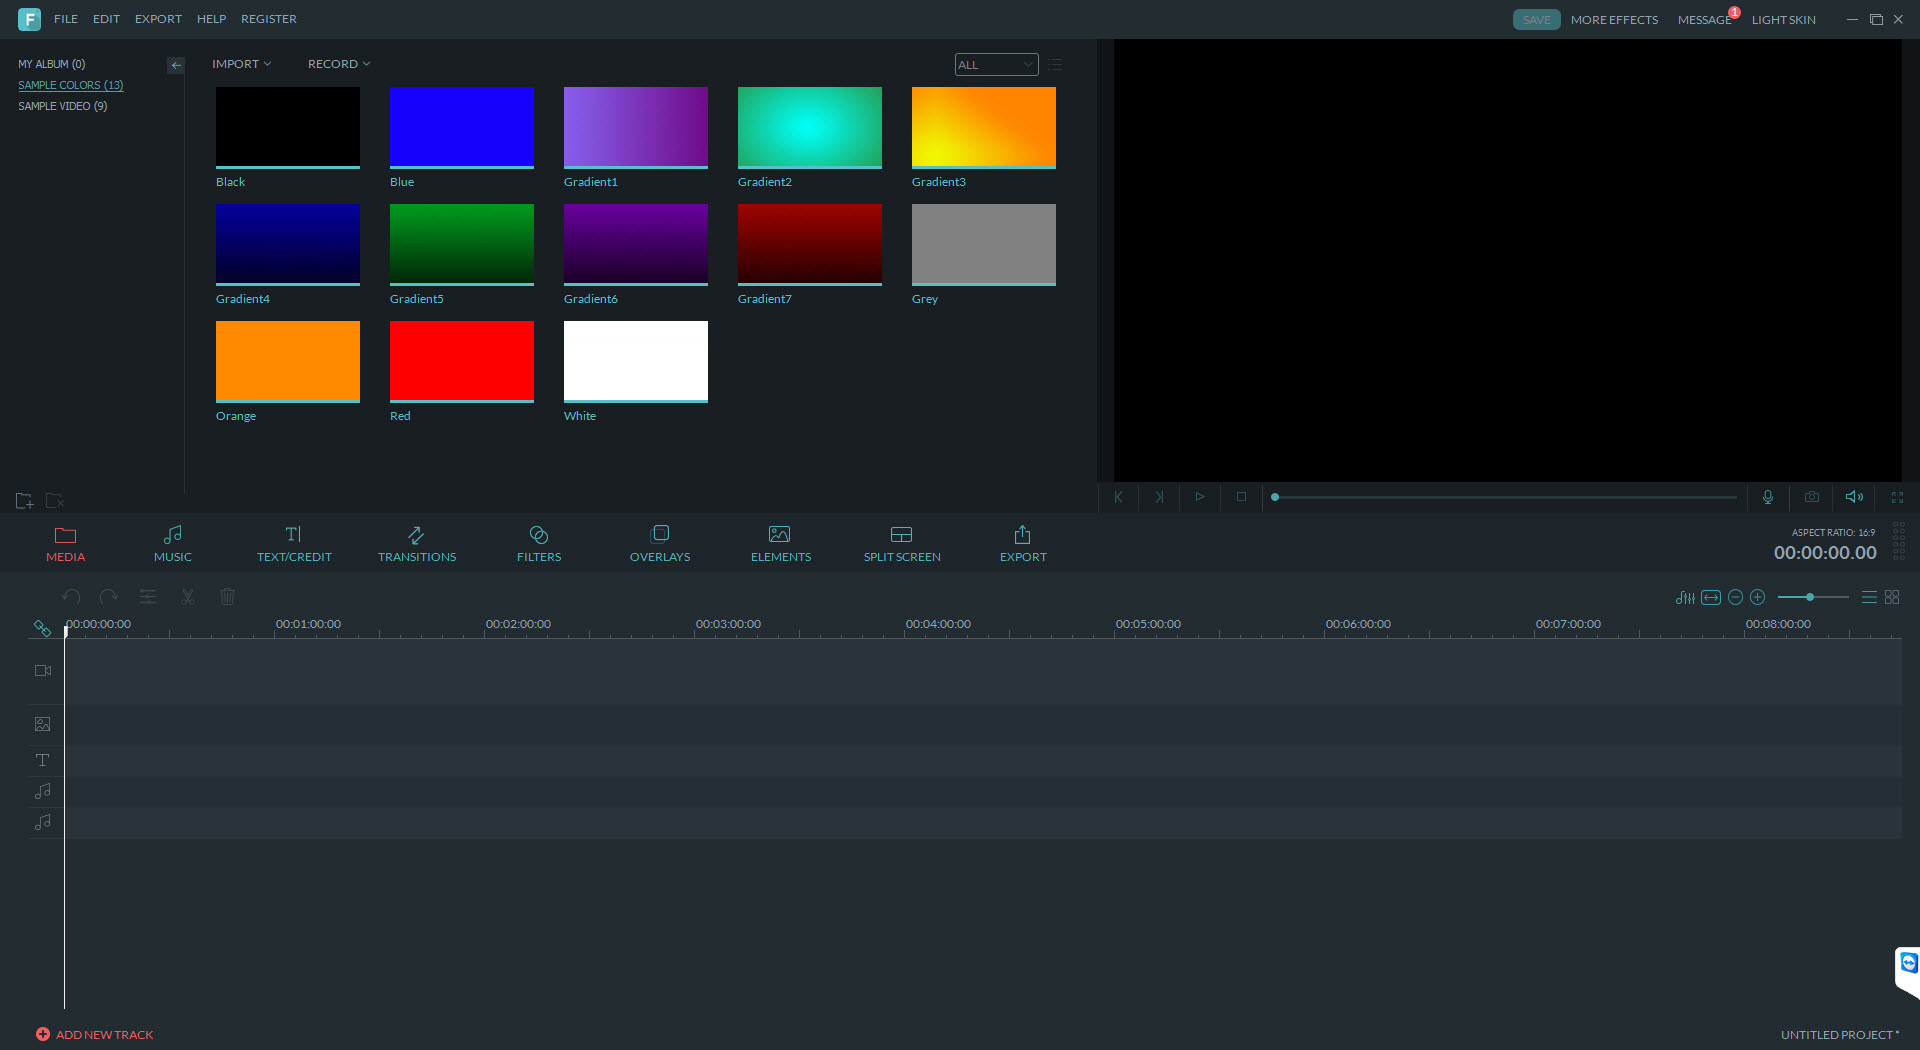Viewport: 1920px width, 1050px height.
Task: Toggle preview fullscreen mode
Action: [1897, 497]
